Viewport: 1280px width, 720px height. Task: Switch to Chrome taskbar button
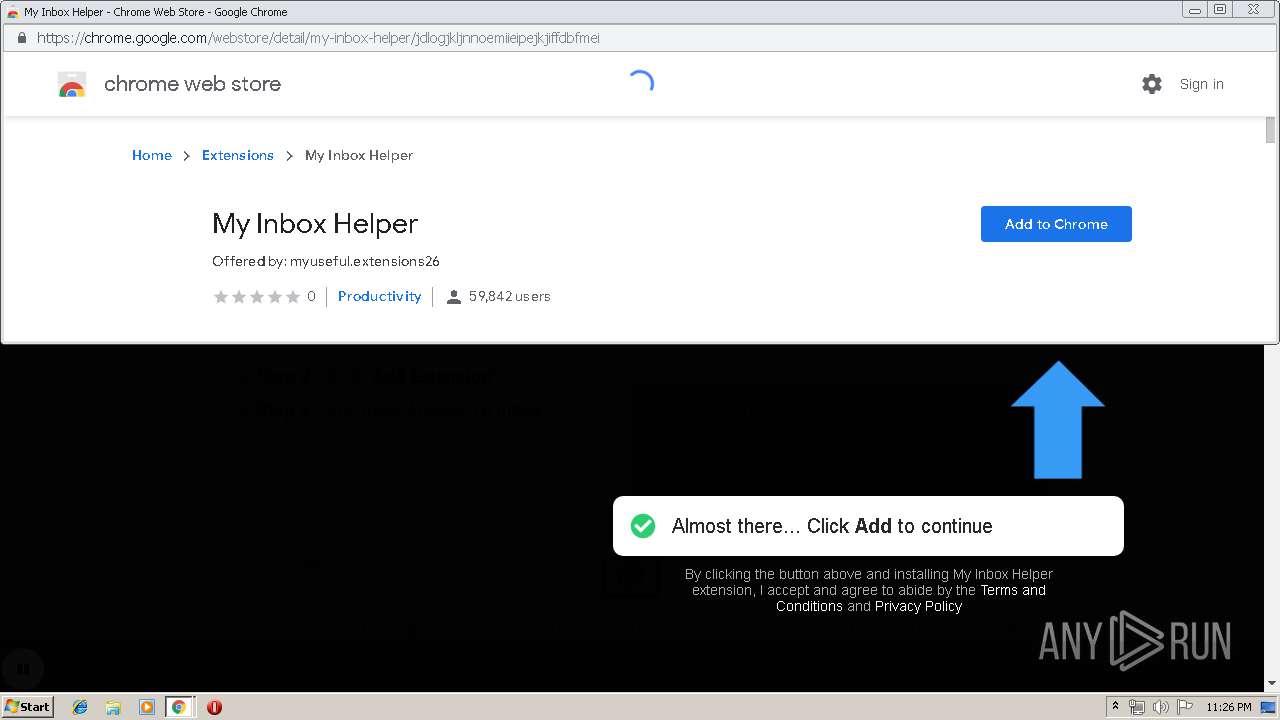(x=179, y=707)
